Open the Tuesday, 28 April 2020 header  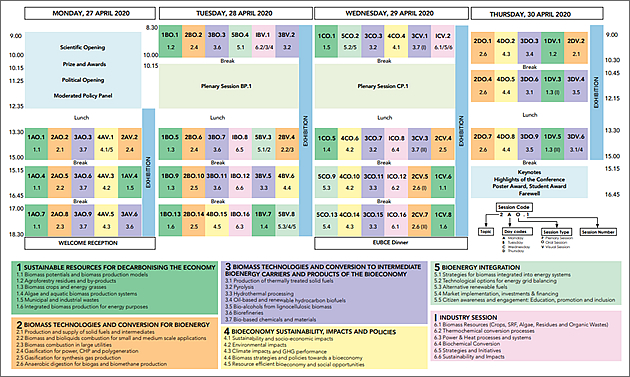(x=235, y=13)
